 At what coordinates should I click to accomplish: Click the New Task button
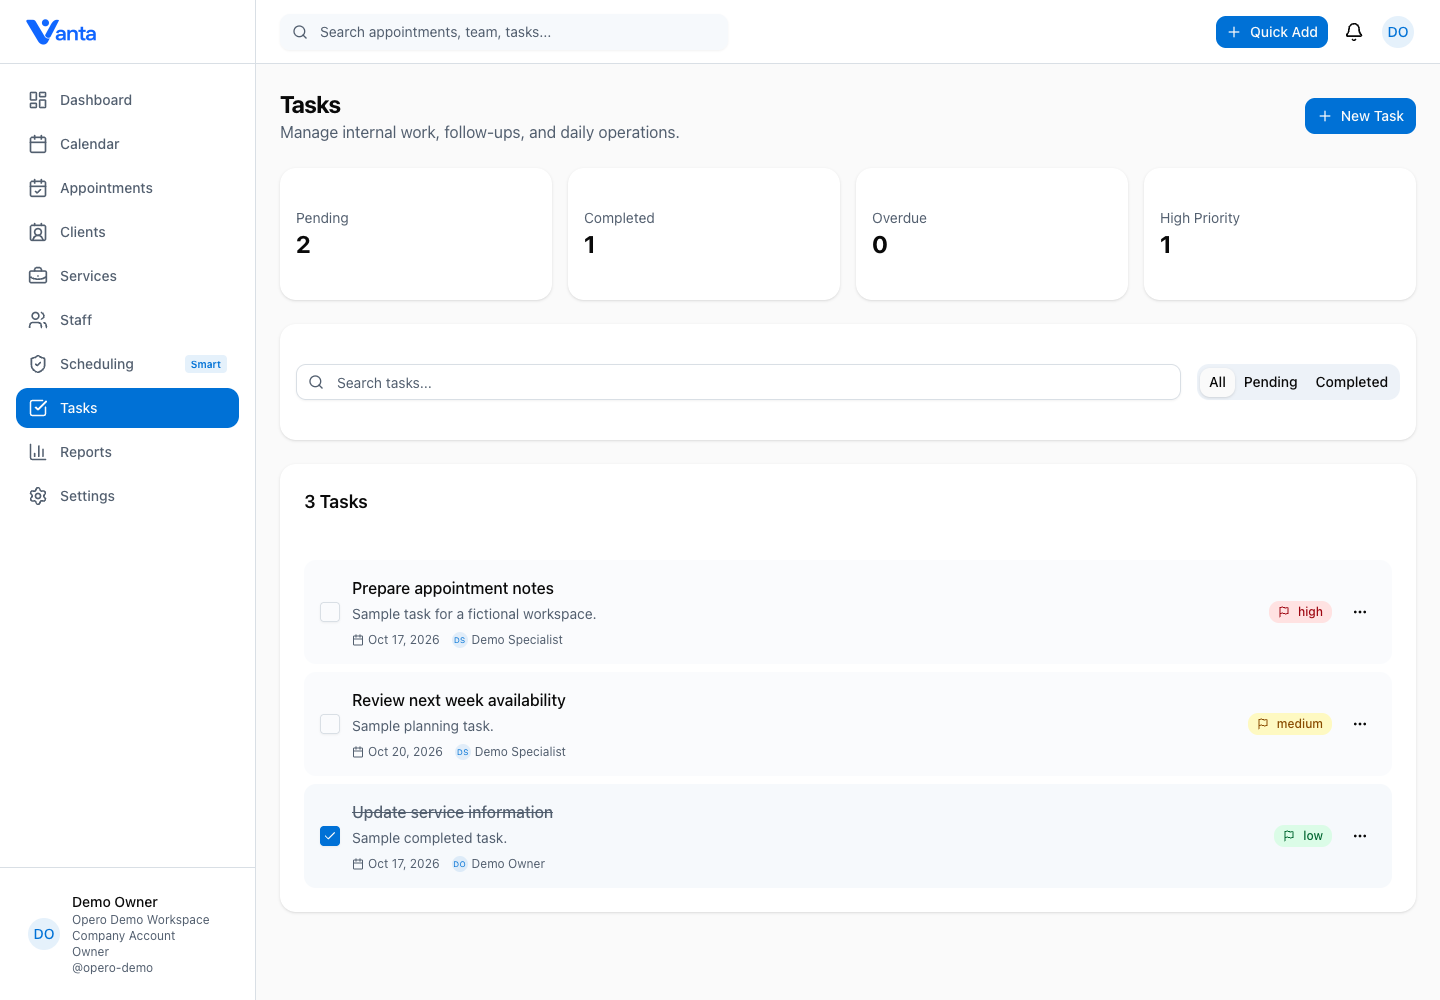[x=1360, y=116]
